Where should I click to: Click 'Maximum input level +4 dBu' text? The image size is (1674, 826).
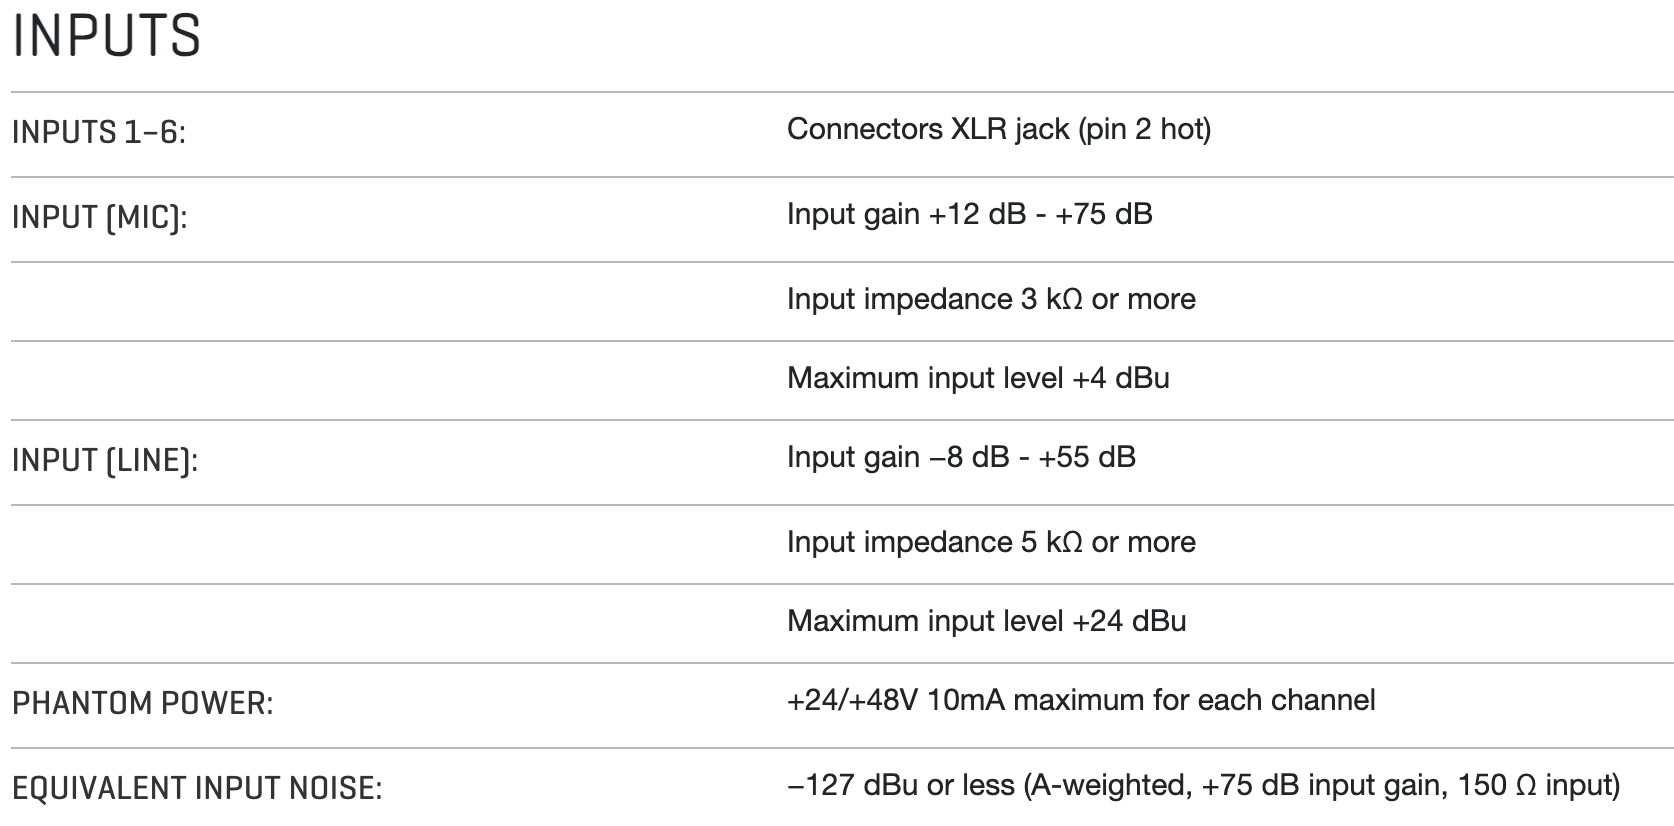click(978, 378)
